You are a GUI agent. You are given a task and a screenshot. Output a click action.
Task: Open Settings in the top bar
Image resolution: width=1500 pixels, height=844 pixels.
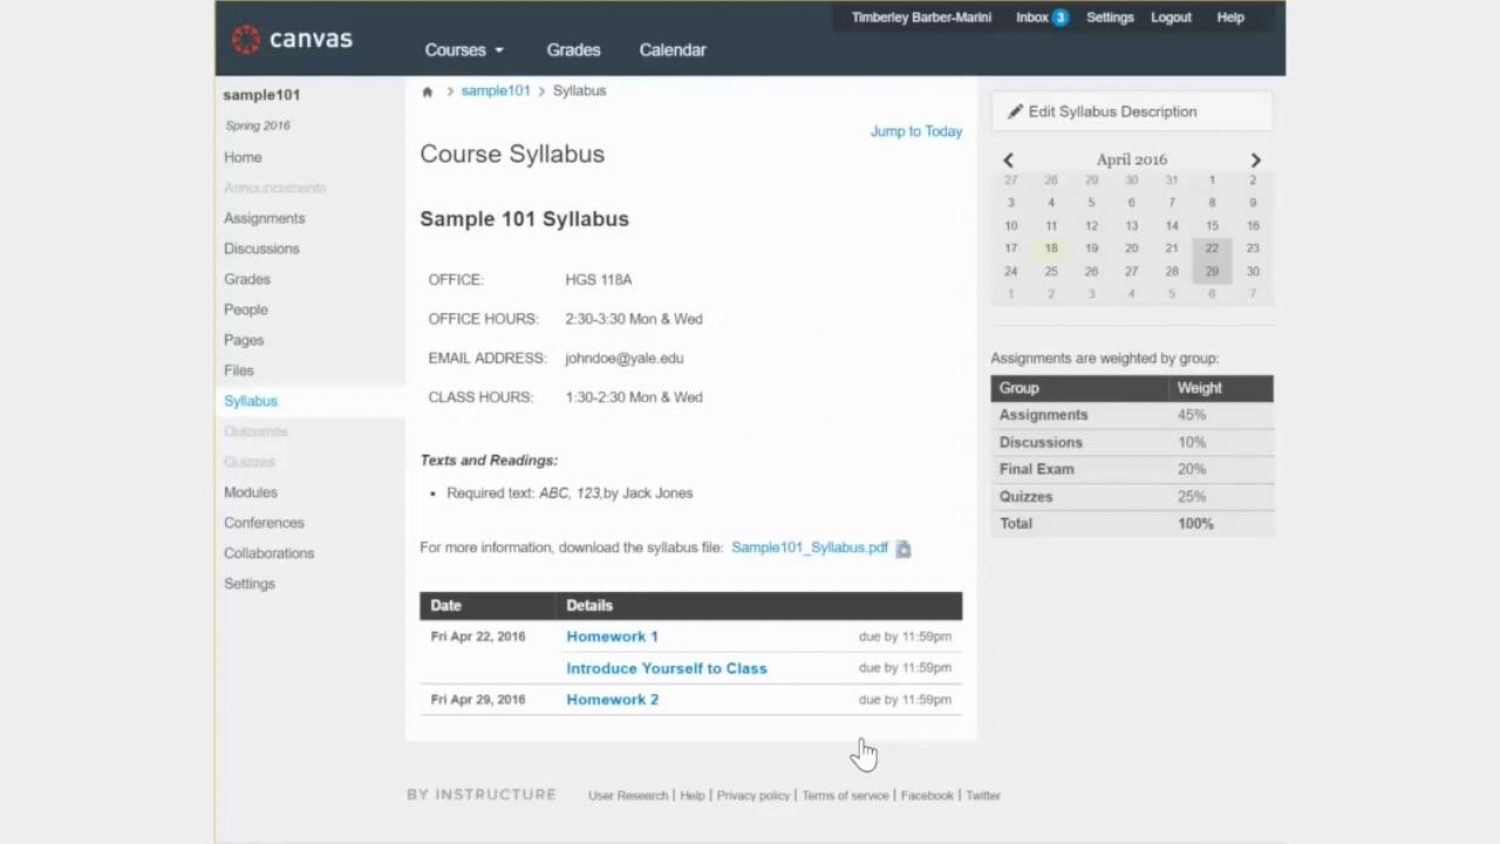coord(1110,17)
